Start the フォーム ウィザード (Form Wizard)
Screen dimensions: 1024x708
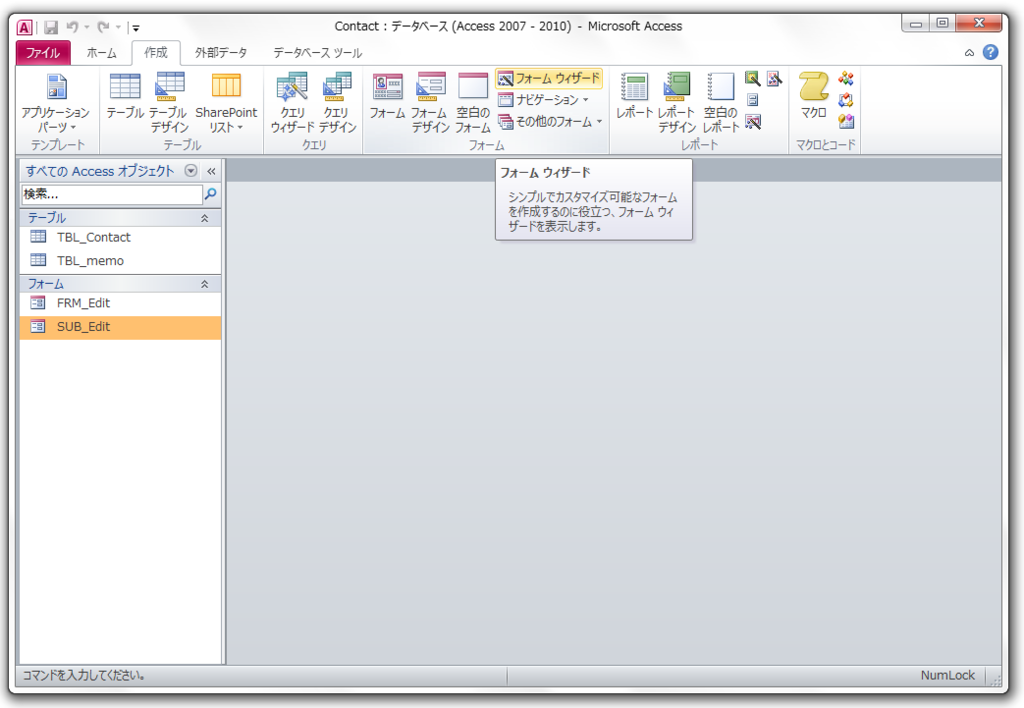click(x=549, y=78)
